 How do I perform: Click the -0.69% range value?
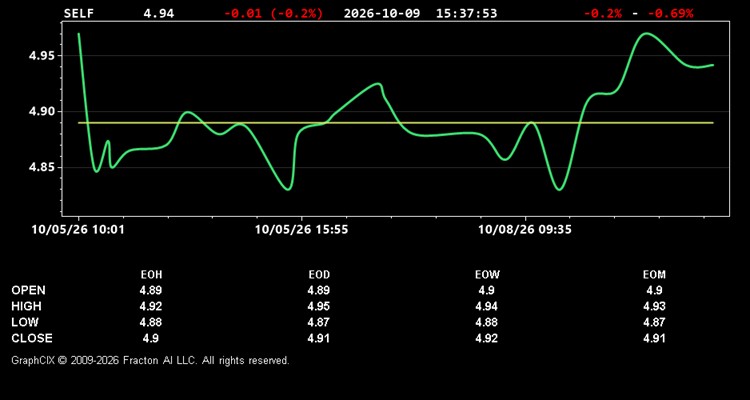670,13
